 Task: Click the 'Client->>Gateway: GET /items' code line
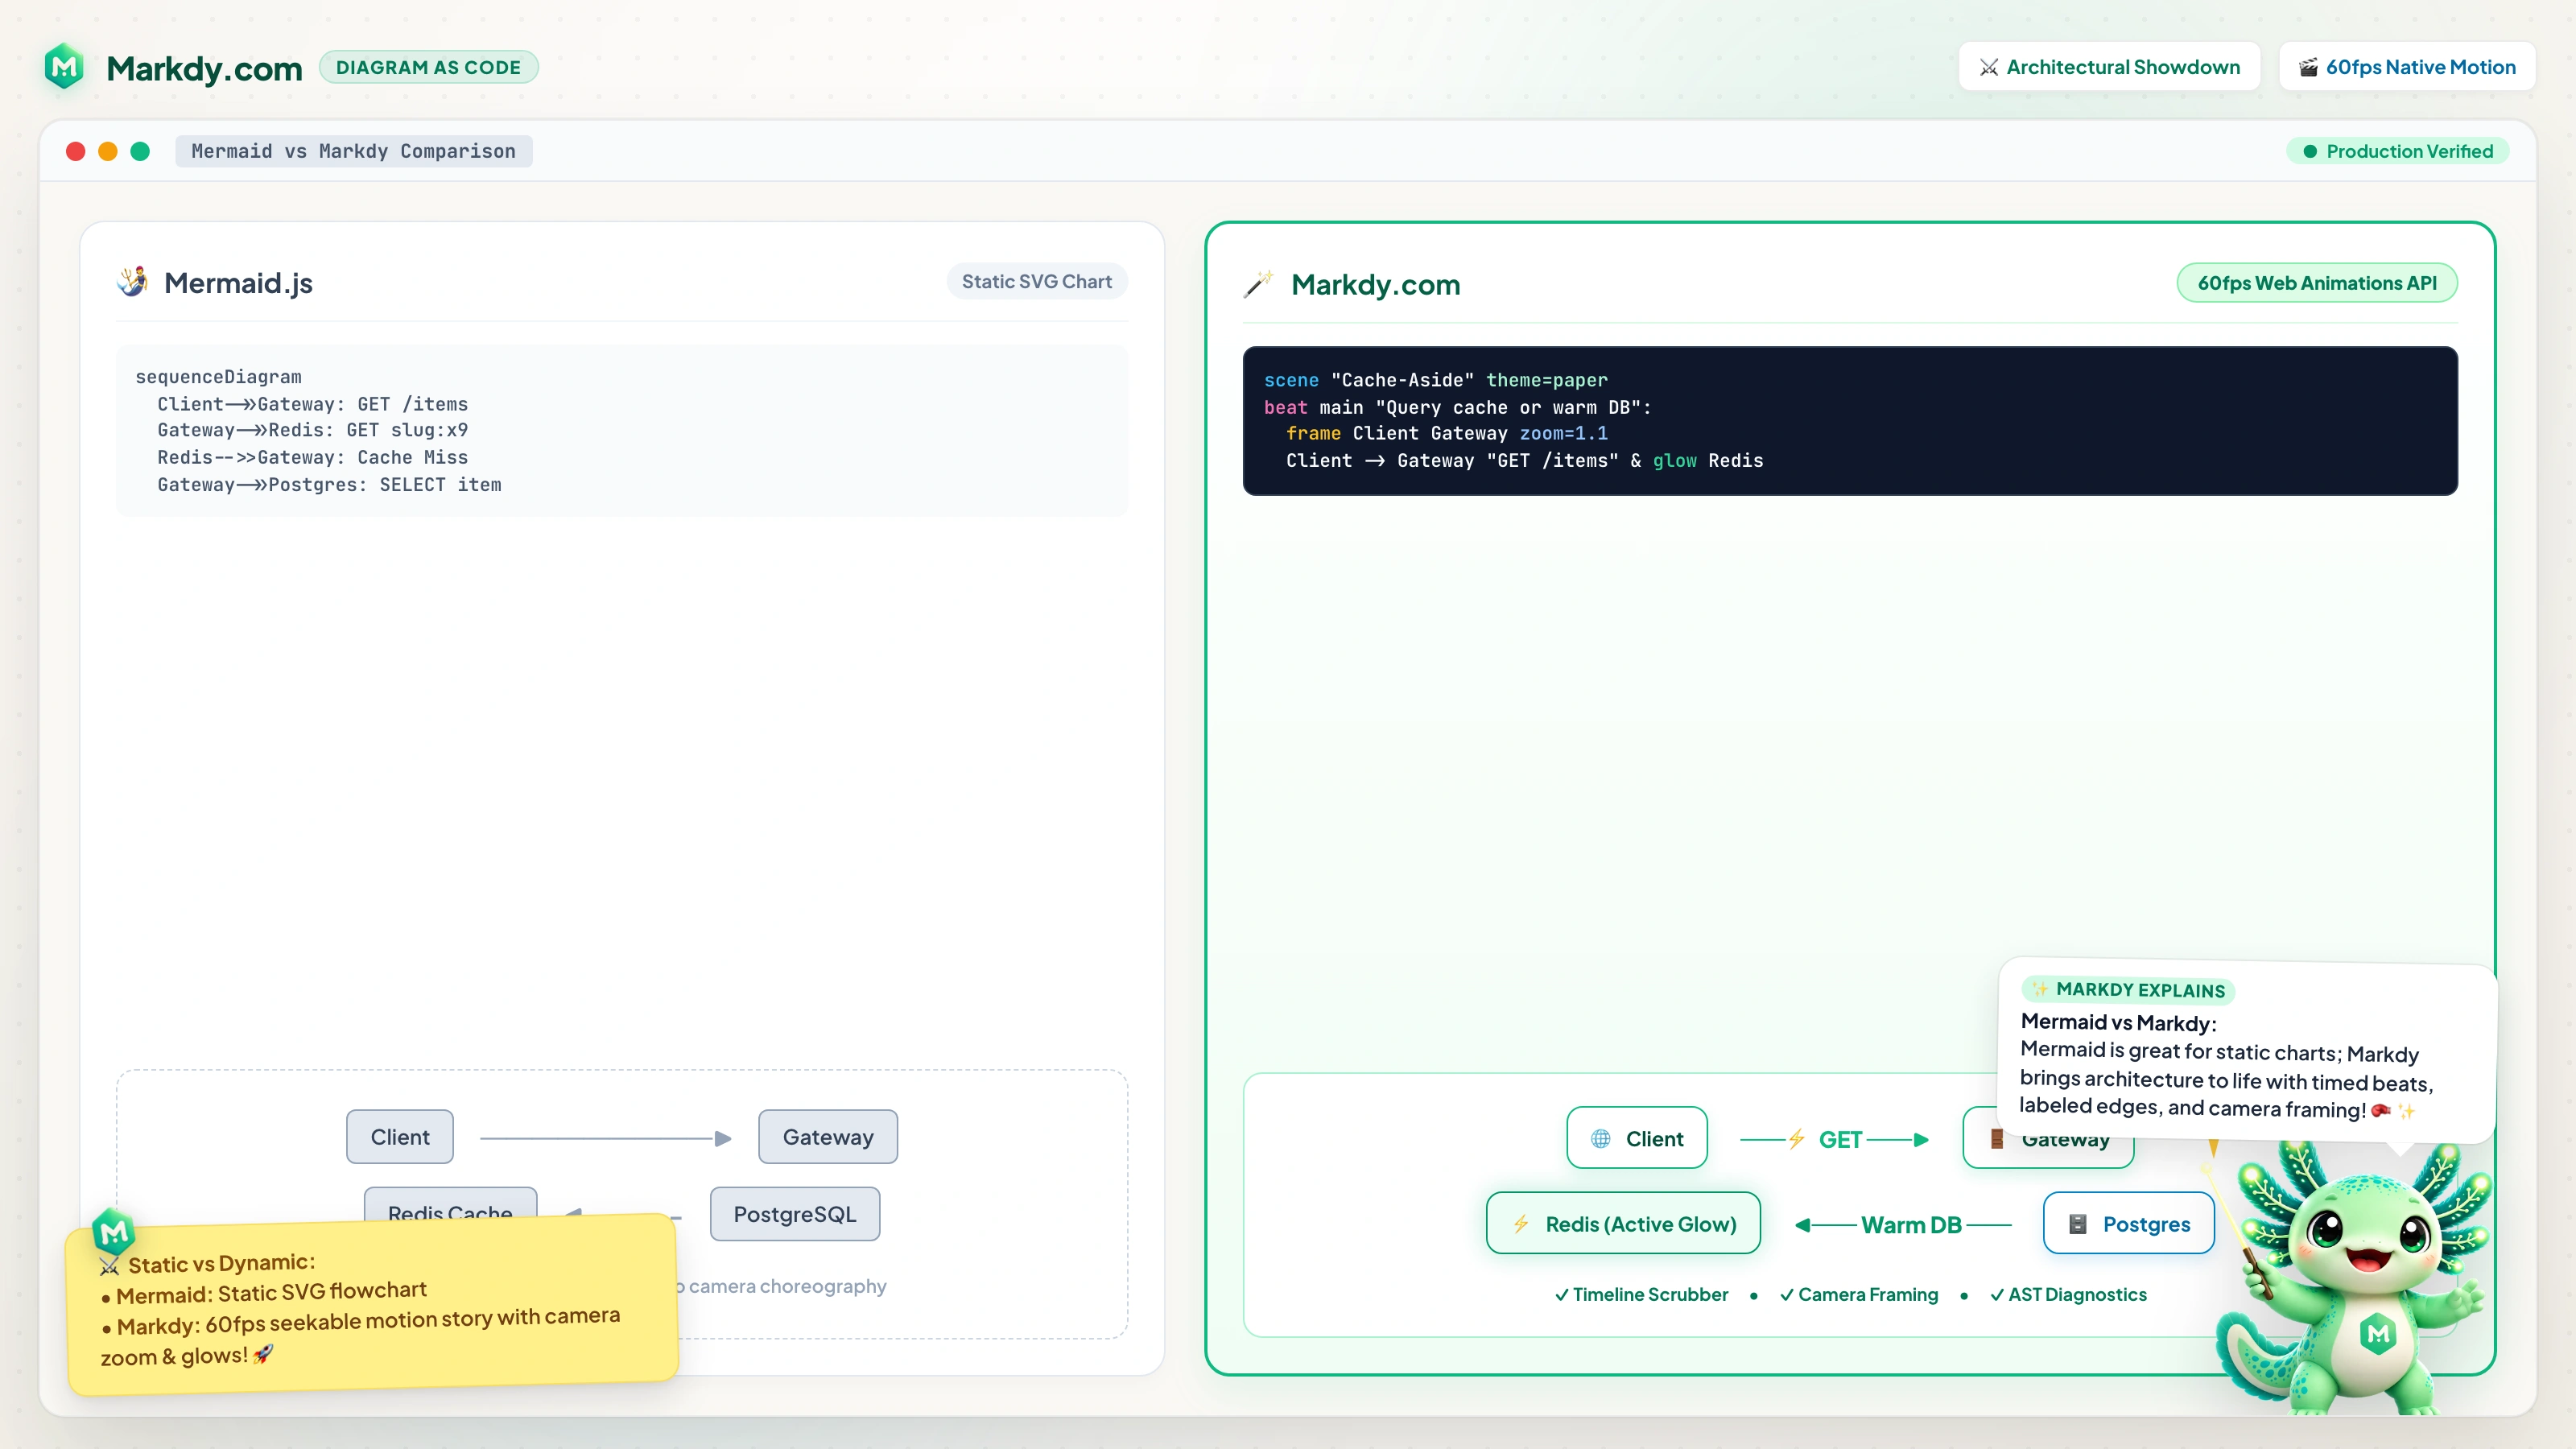[312, 404]
